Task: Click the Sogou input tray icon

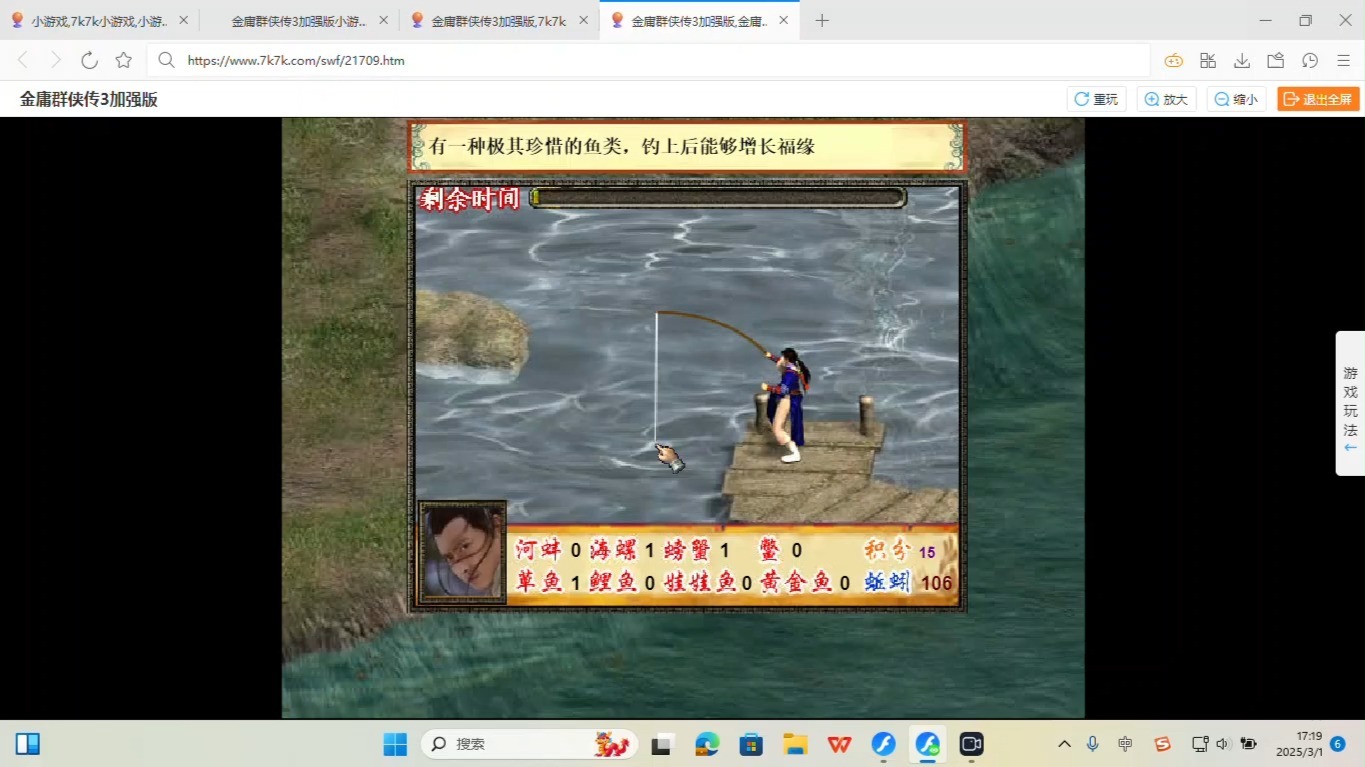Action: [1162, 744]
